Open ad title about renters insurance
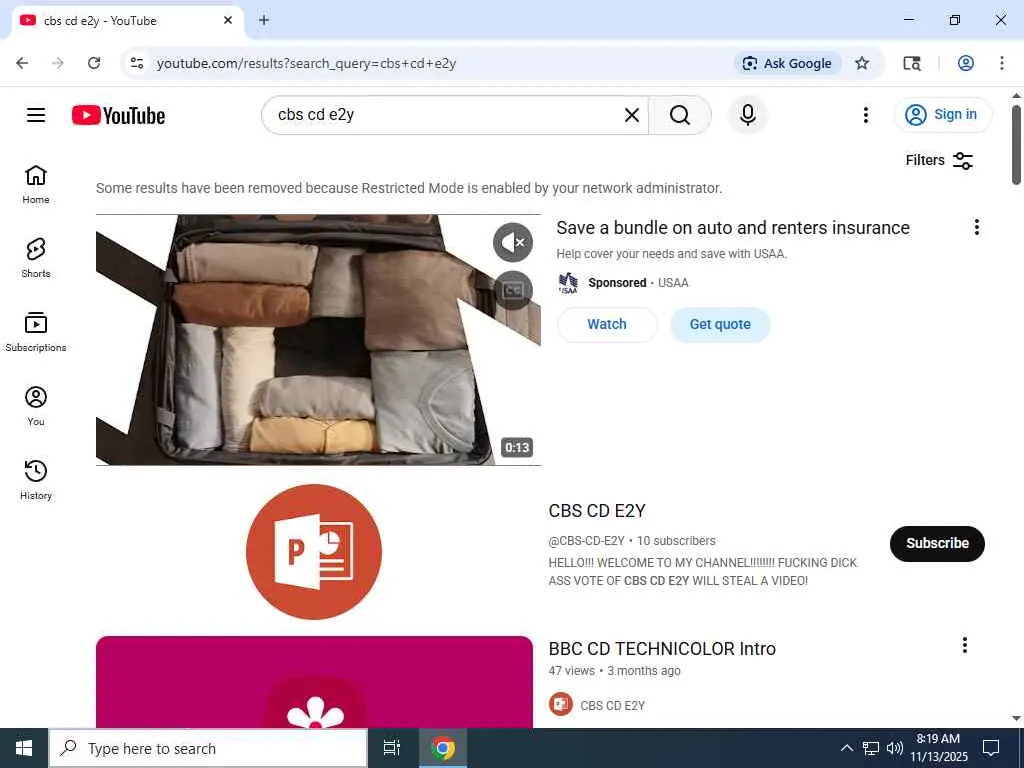 point(733,227)
